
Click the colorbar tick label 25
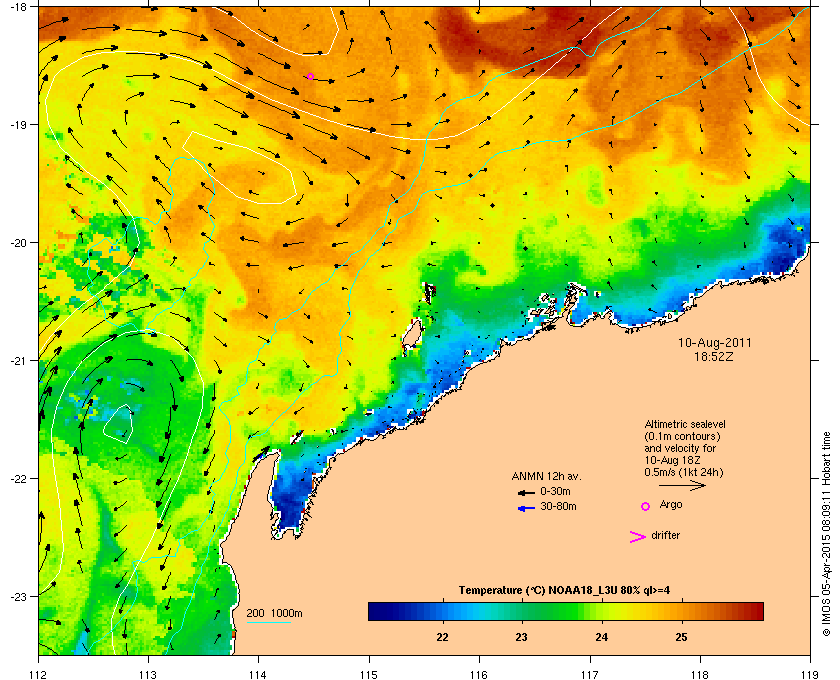click(x=681, y=638)
